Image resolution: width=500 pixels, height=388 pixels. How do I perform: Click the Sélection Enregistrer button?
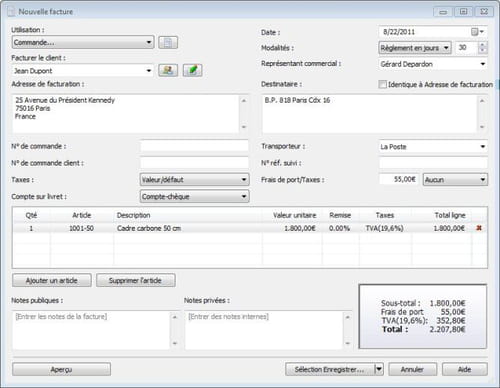pos(330,369)
